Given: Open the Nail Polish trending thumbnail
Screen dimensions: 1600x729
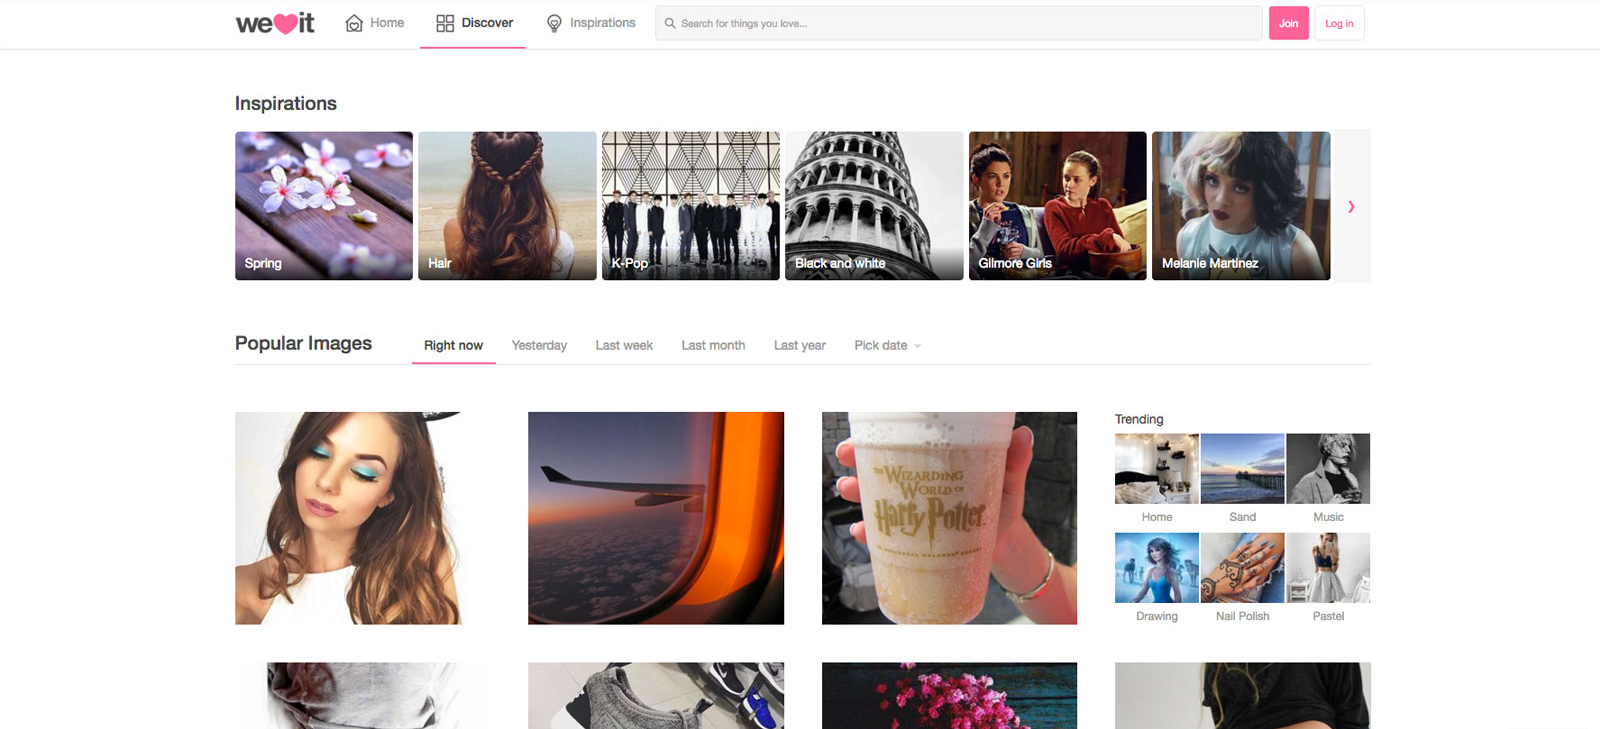Looking at the screenshot, I should click(x=1242, y=567).
